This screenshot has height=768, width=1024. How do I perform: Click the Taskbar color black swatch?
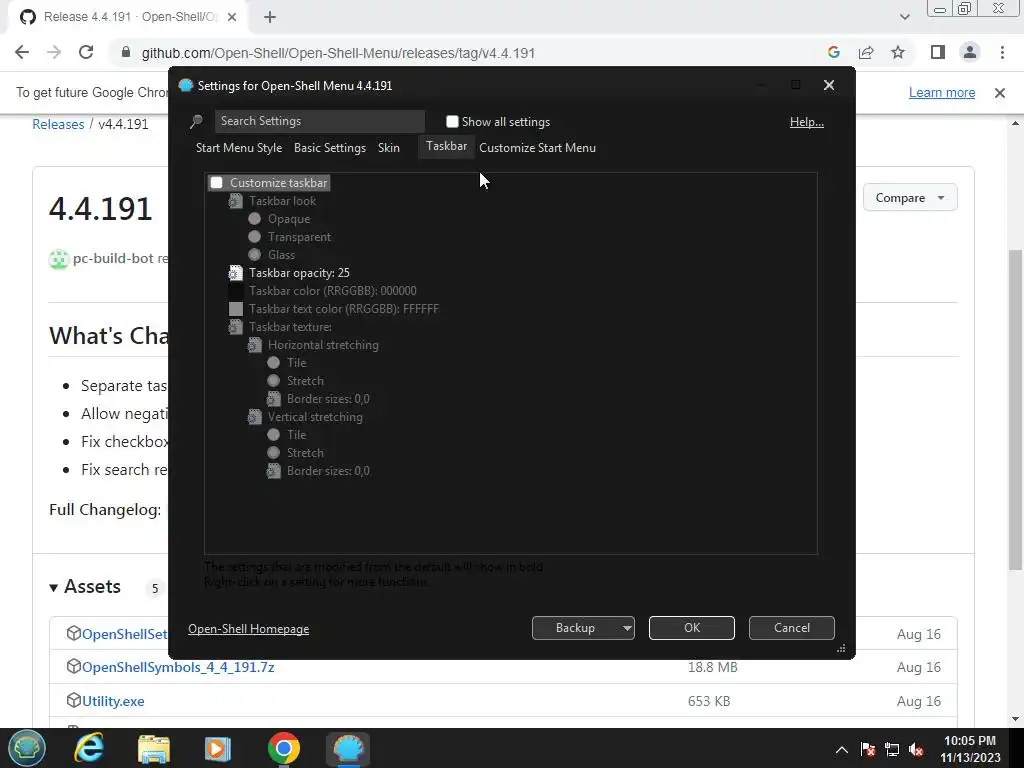coord(236,291)
